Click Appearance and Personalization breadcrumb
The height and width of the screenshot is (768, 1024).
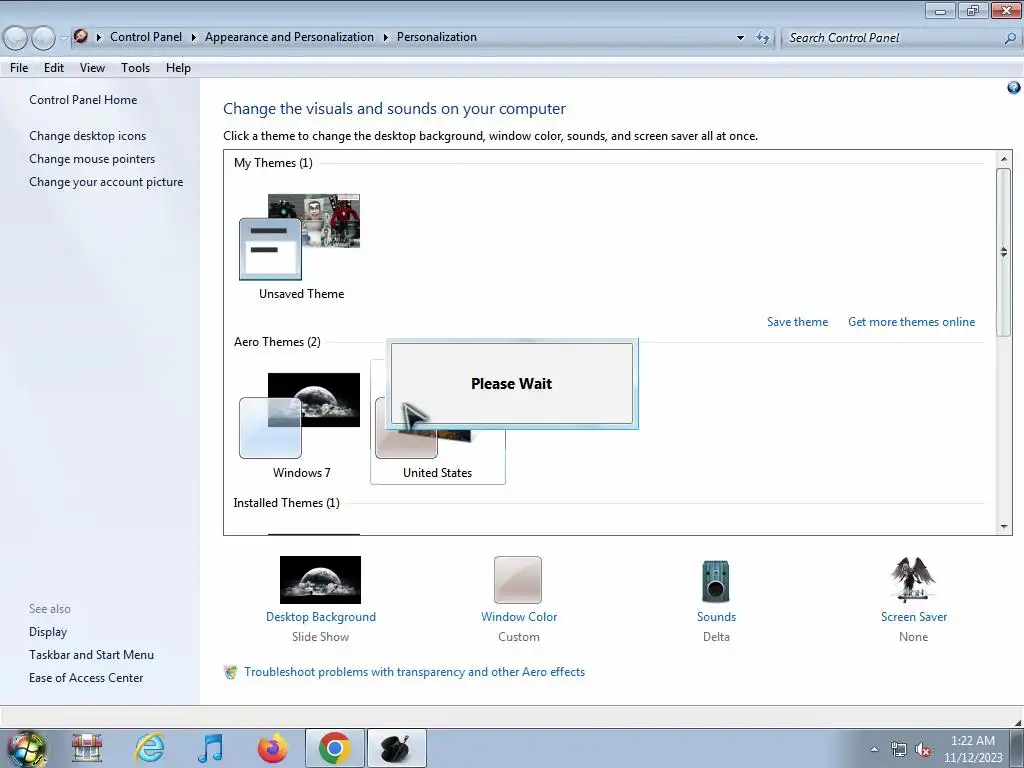tap(289, 37)
